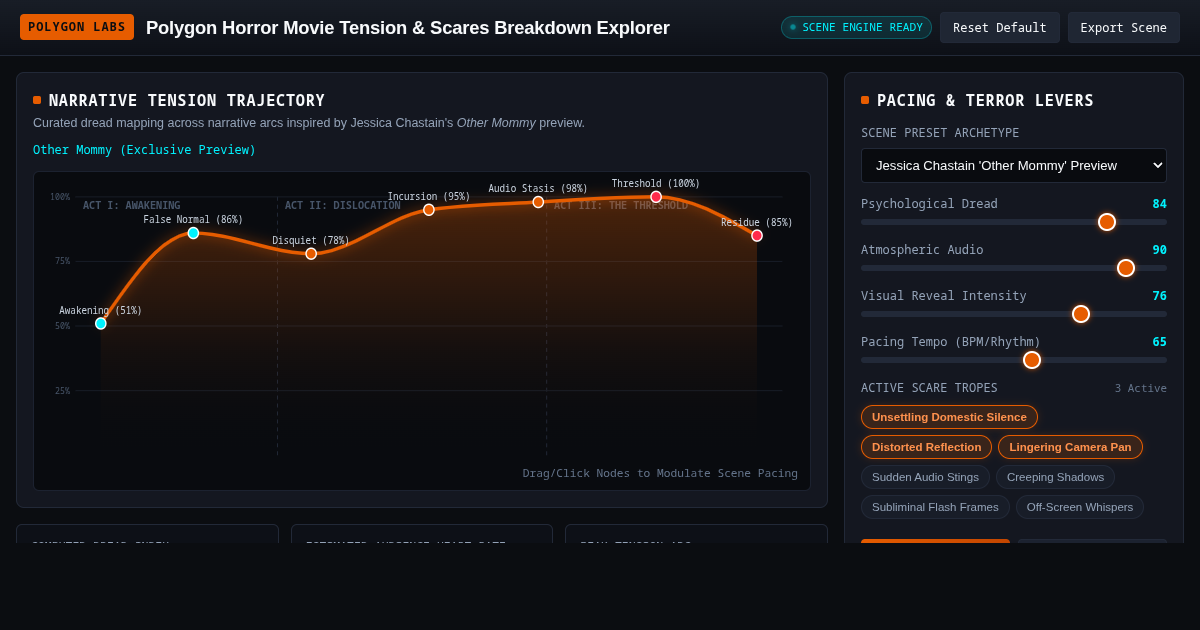
Task: Click the Atmospheric Audio value 90
Action: (1159, 250)
